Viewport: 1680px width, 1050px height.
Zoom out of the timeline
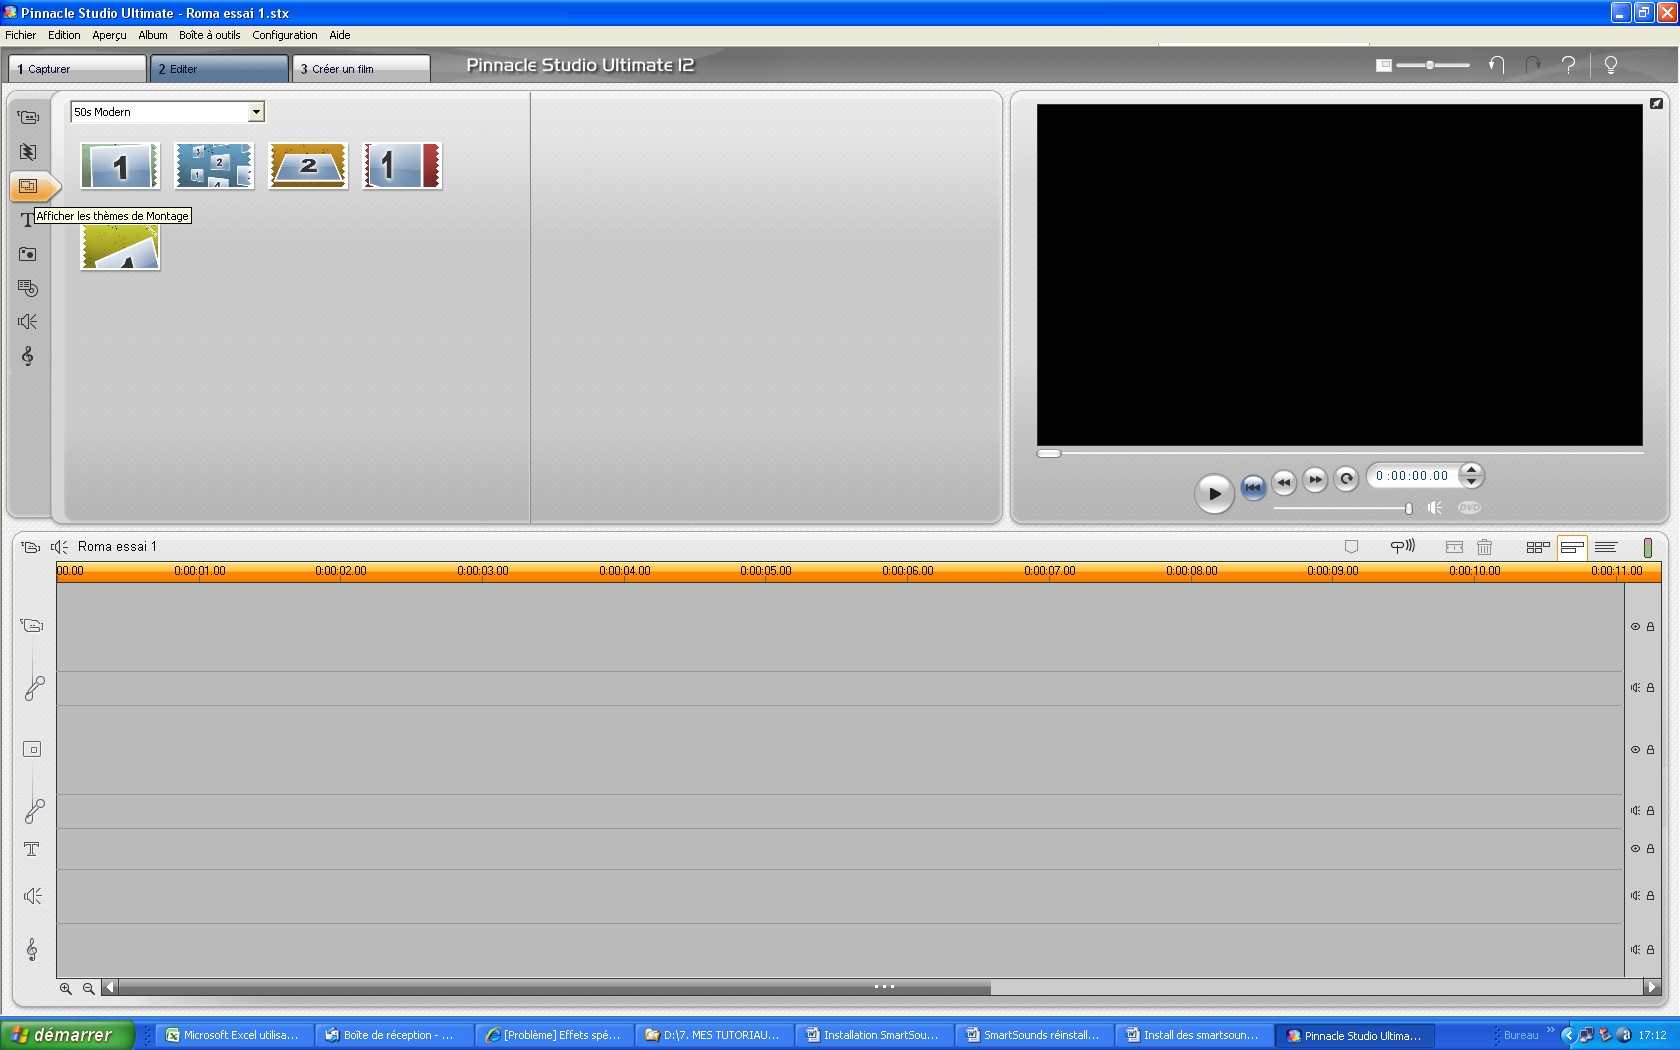click(89, 988)
